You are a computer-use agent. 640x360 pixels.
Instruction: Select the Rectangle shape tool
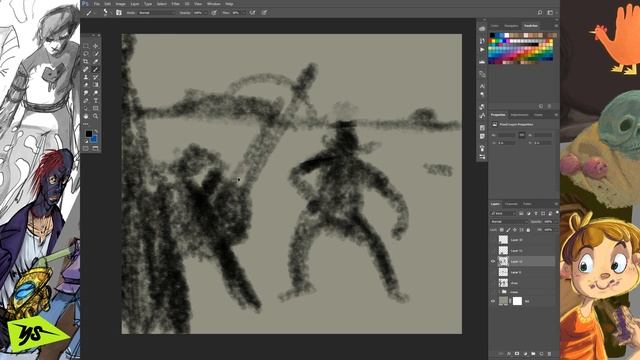(96, 108)
